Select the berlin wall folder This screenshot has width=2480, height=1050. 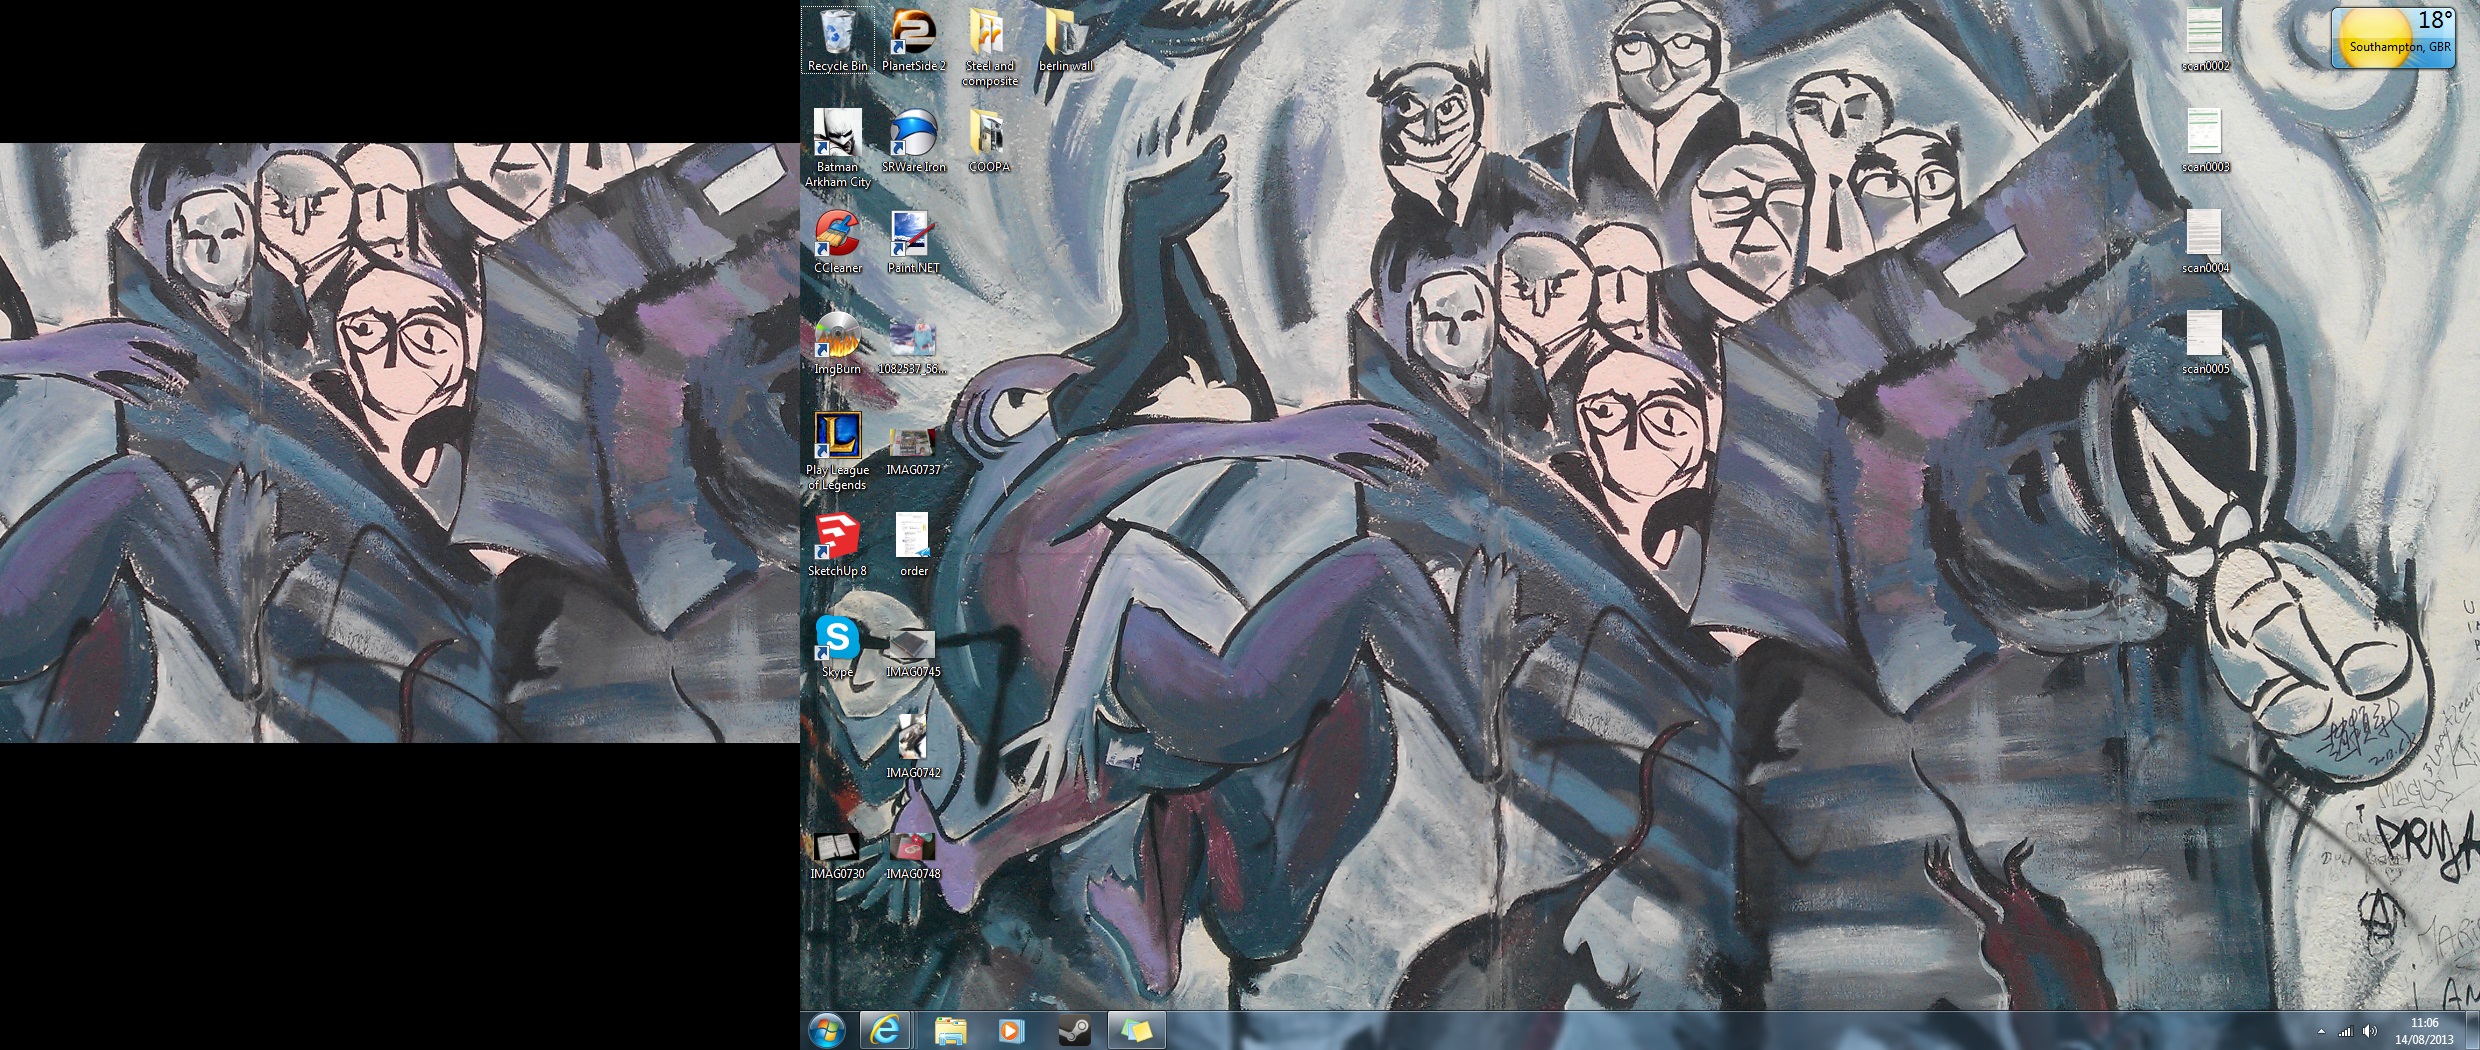tap(1066, 38)
